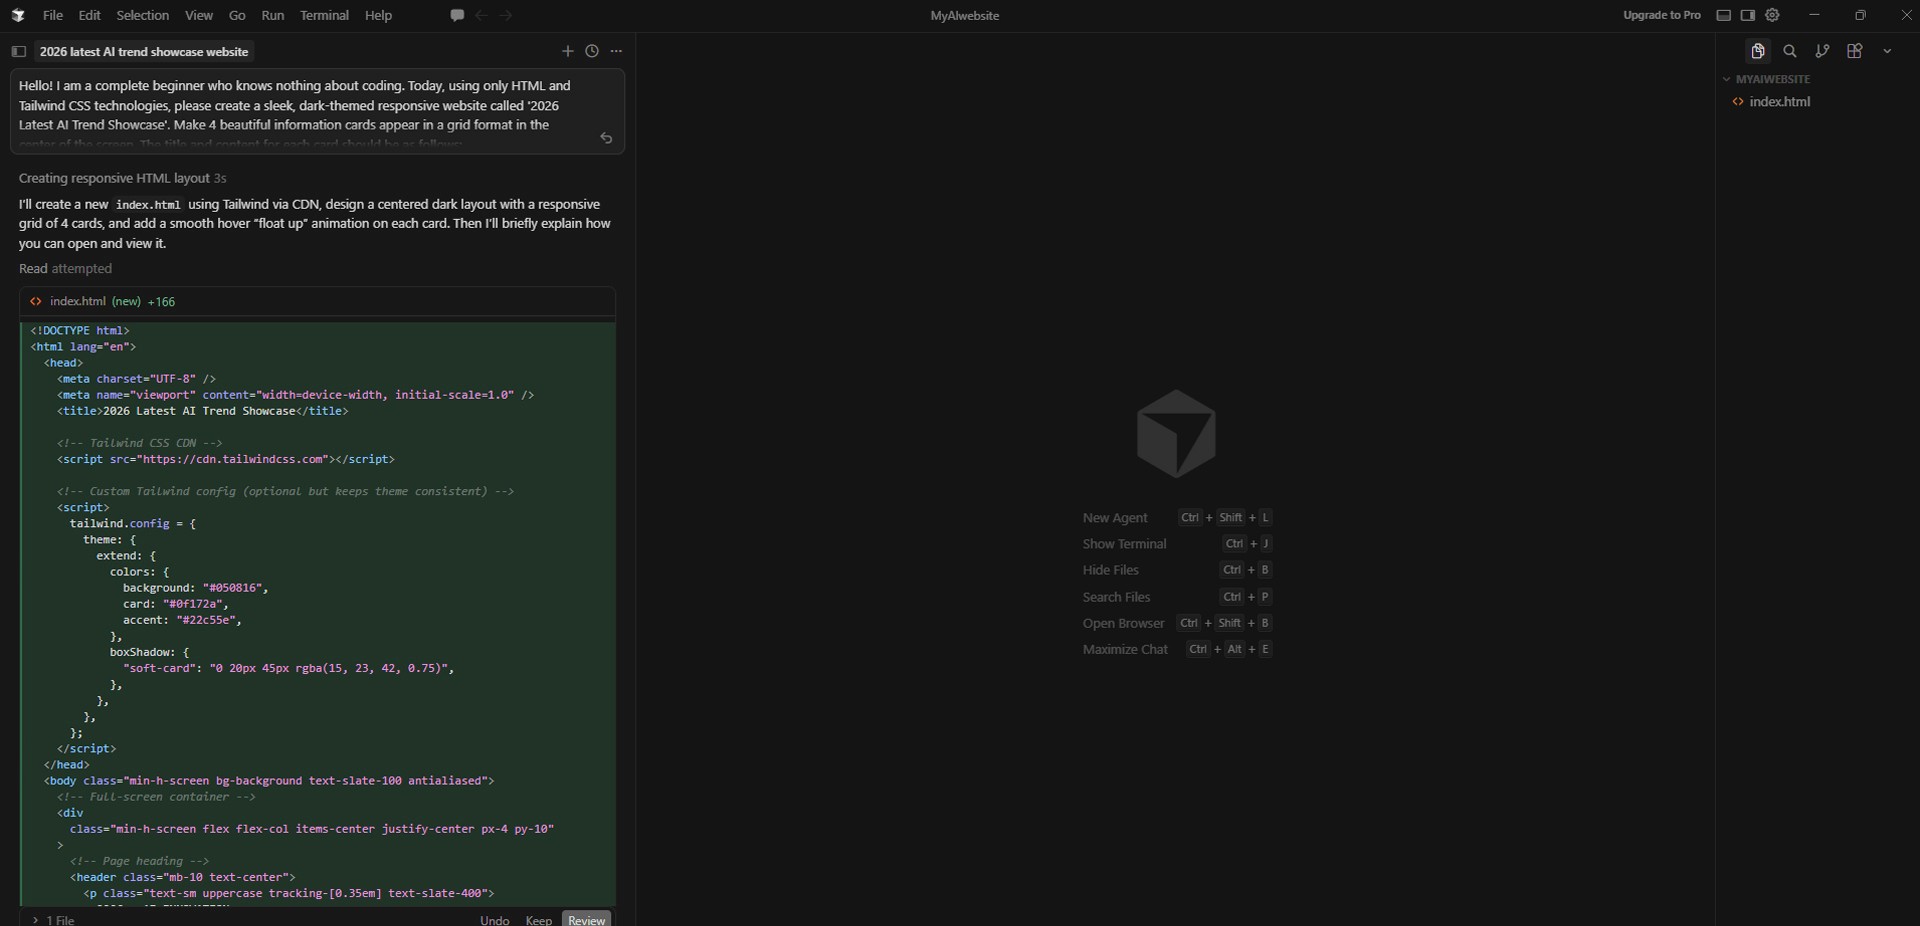Screen dimensions: 1920x926
Task: Open chat history with the clock icon
Action: pyautogui.click(x=592, y=51)
